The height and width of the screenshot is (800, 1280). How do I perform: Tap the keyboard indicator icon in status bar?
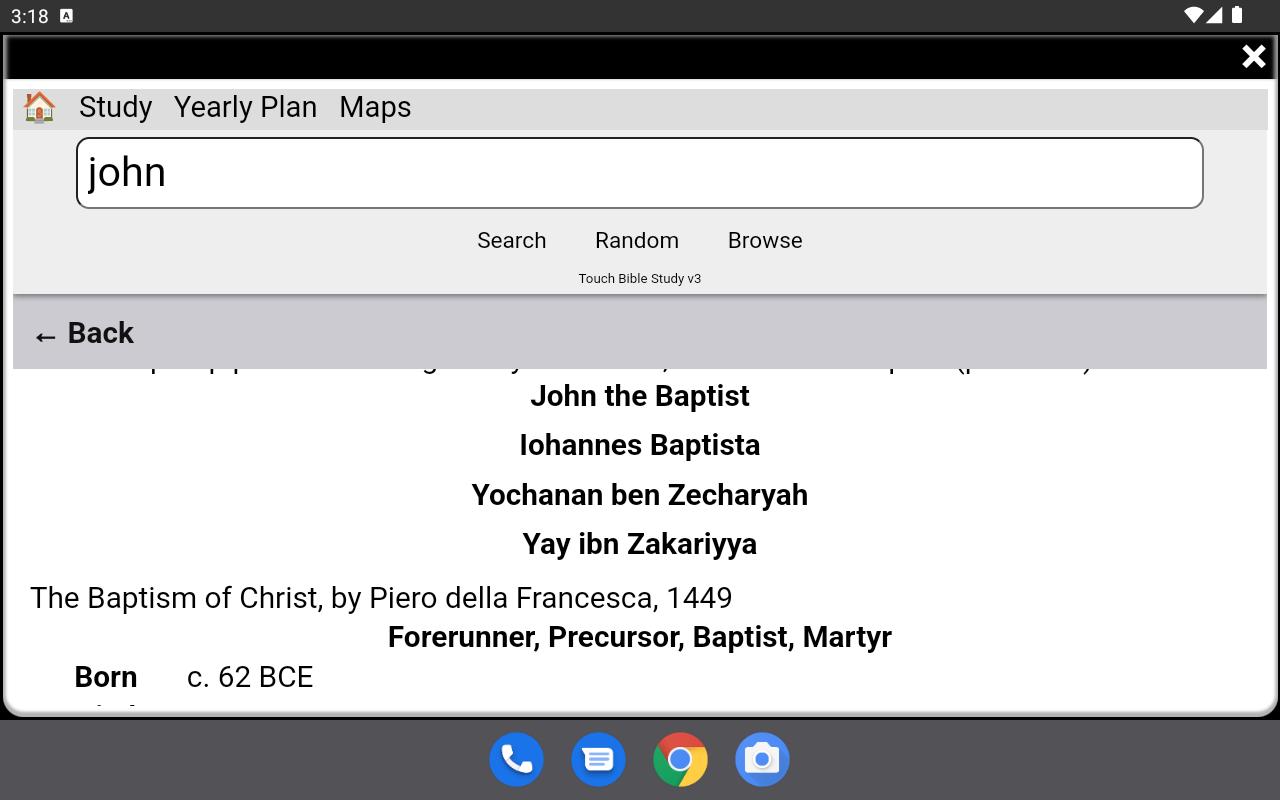pyautogui.click(x=66, y=16)
